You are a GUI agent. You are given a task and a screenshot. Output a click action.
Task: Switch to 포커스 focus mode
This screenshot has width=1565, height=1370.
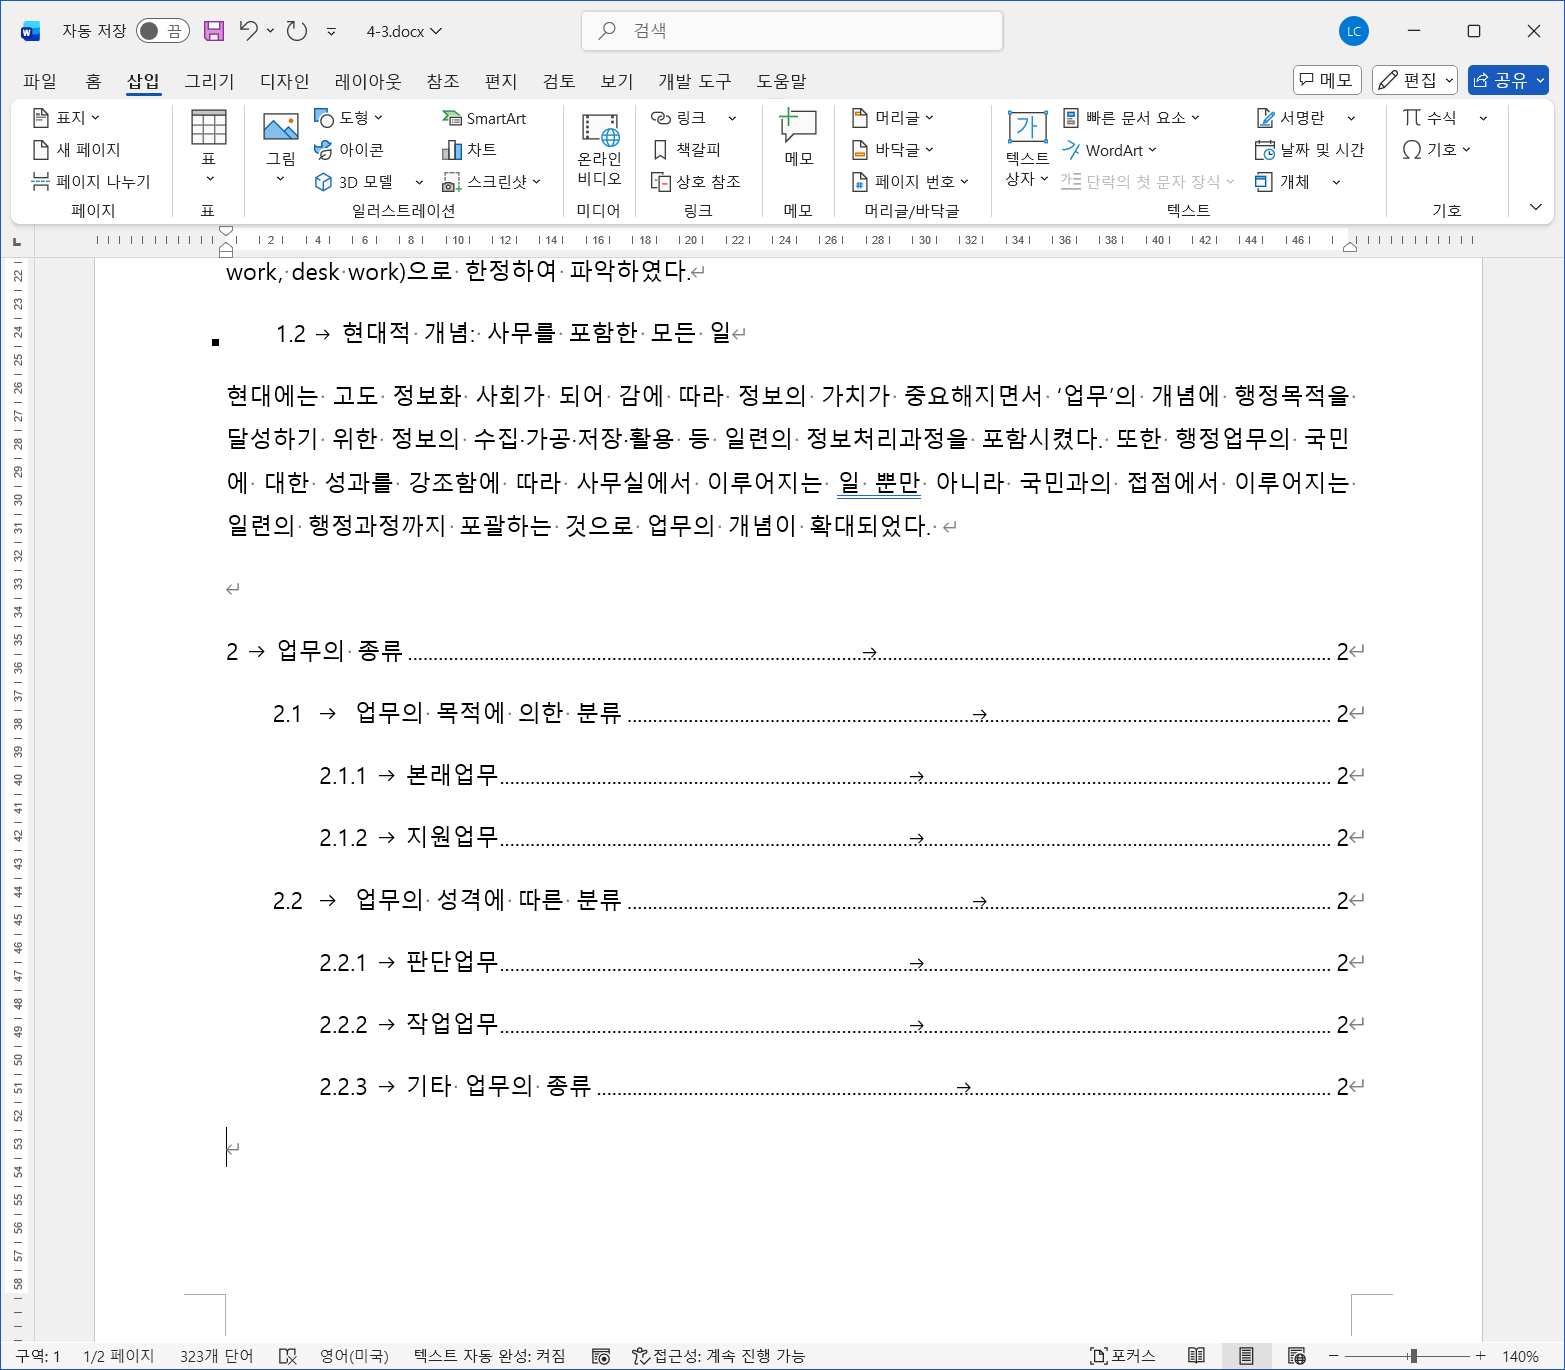pyautogui.click(x=1123, y=1356)
